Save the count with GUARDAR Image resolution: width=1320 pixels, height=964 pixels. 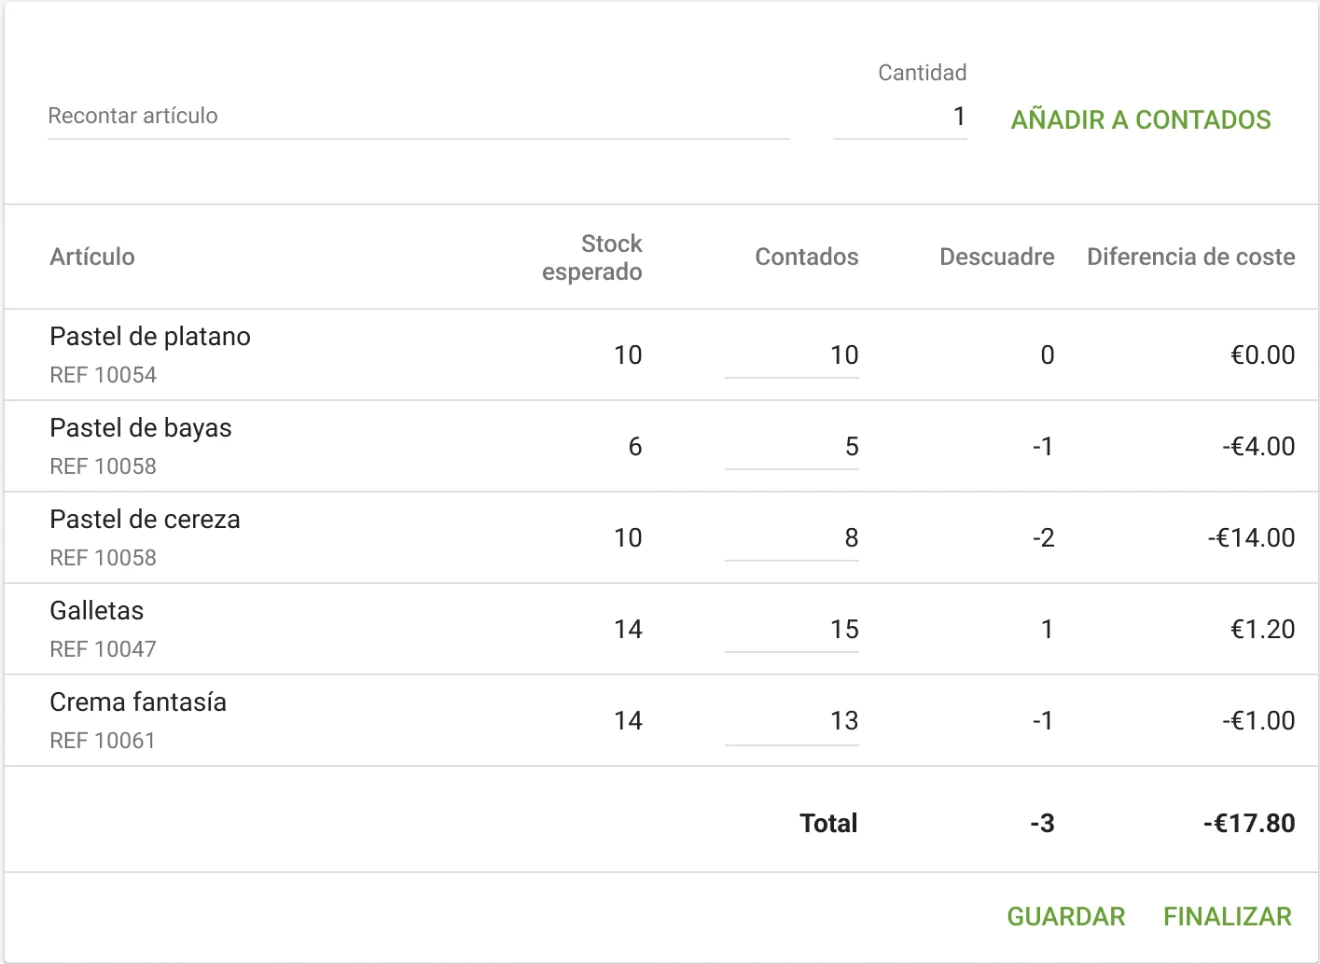(x=1065, y=916)
